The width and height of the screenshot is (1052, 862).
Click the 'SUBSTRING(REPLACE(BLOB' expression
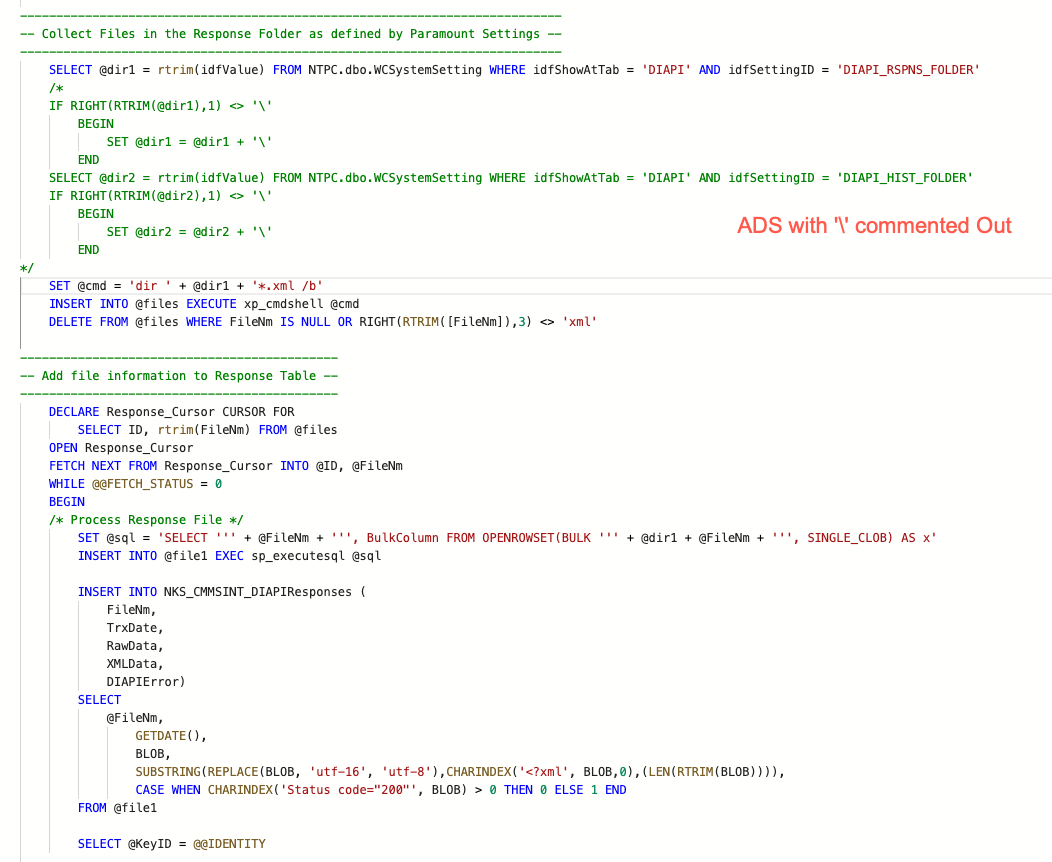click(215, 772)
